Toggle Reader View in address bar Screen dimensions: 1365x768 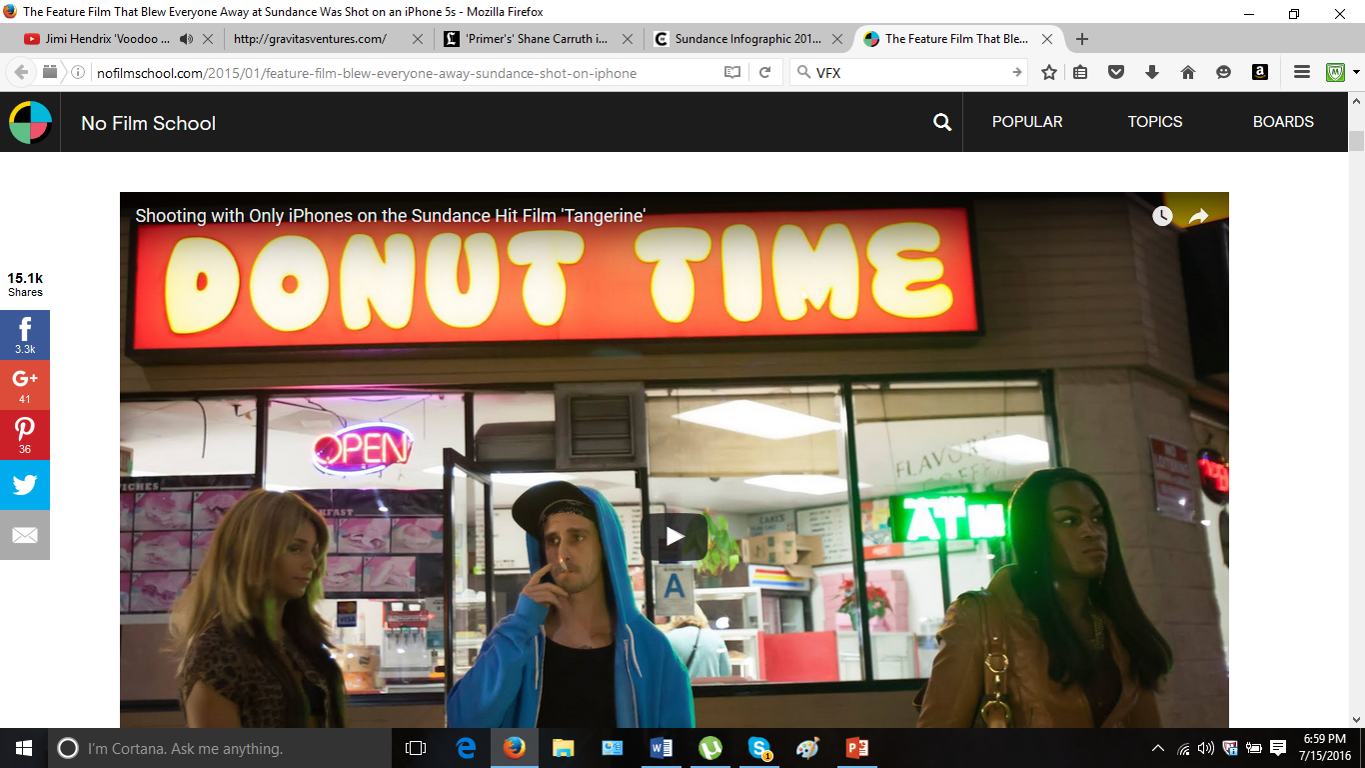pyautogui.click(x=733, y=72)
